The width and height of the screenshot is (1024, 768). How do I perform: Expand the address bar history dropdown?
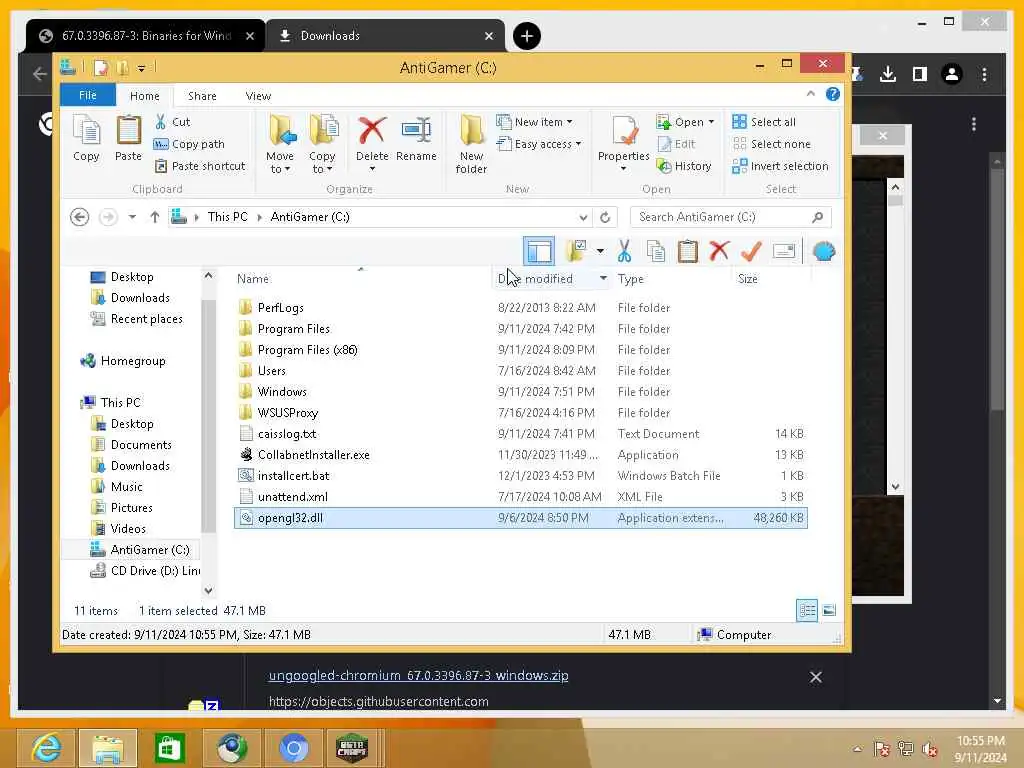[583, 217]
